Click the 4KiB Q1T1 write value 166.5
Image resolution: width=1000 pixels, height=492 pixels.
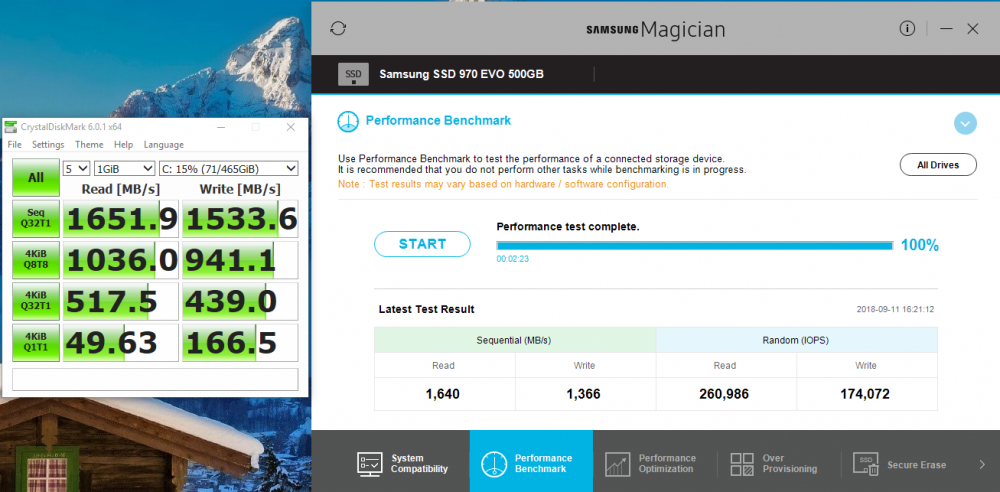tap(240, 342)
